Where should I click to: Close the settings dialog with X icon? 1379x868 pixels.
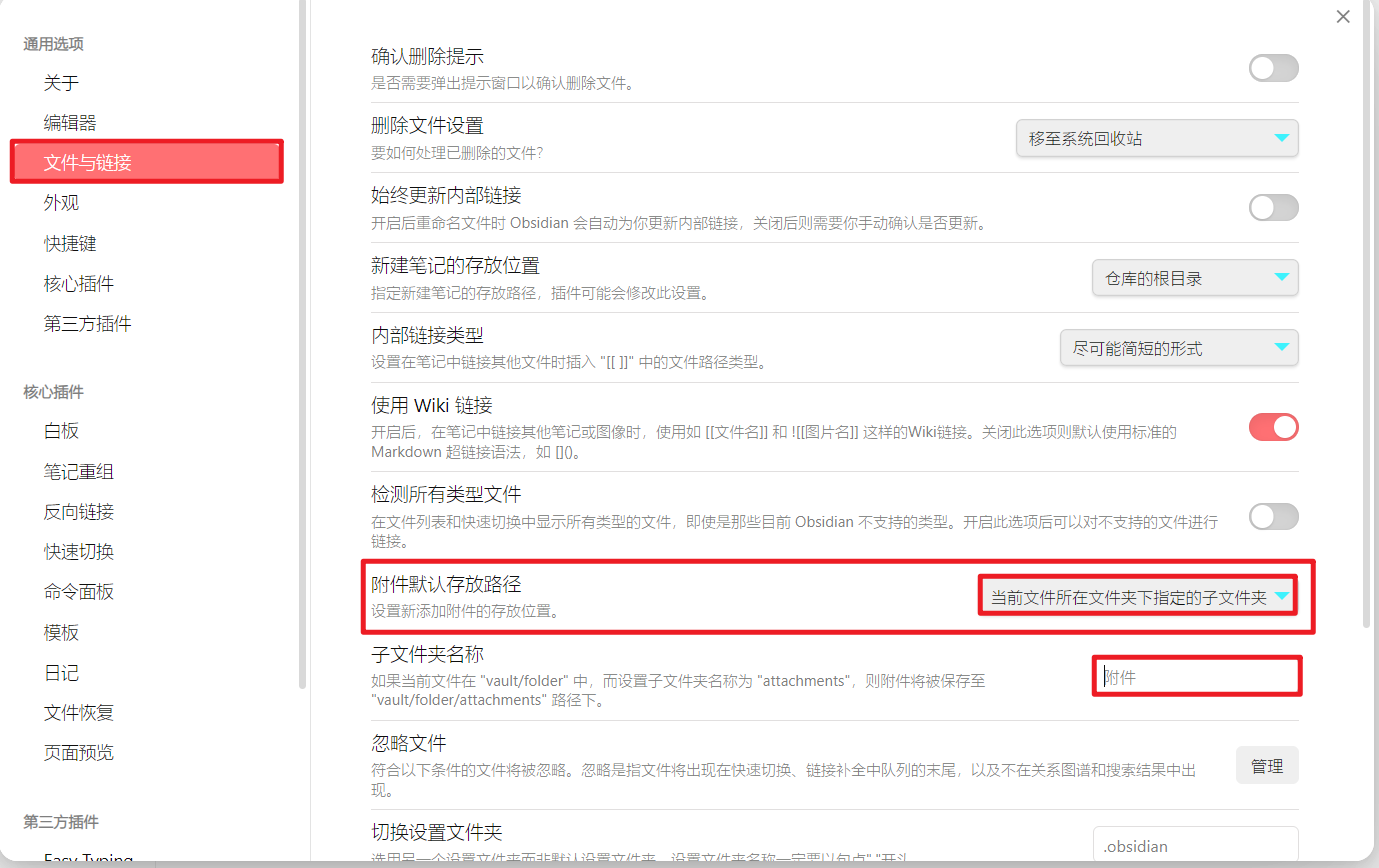pyautogui.click(x=1343, y=17)
